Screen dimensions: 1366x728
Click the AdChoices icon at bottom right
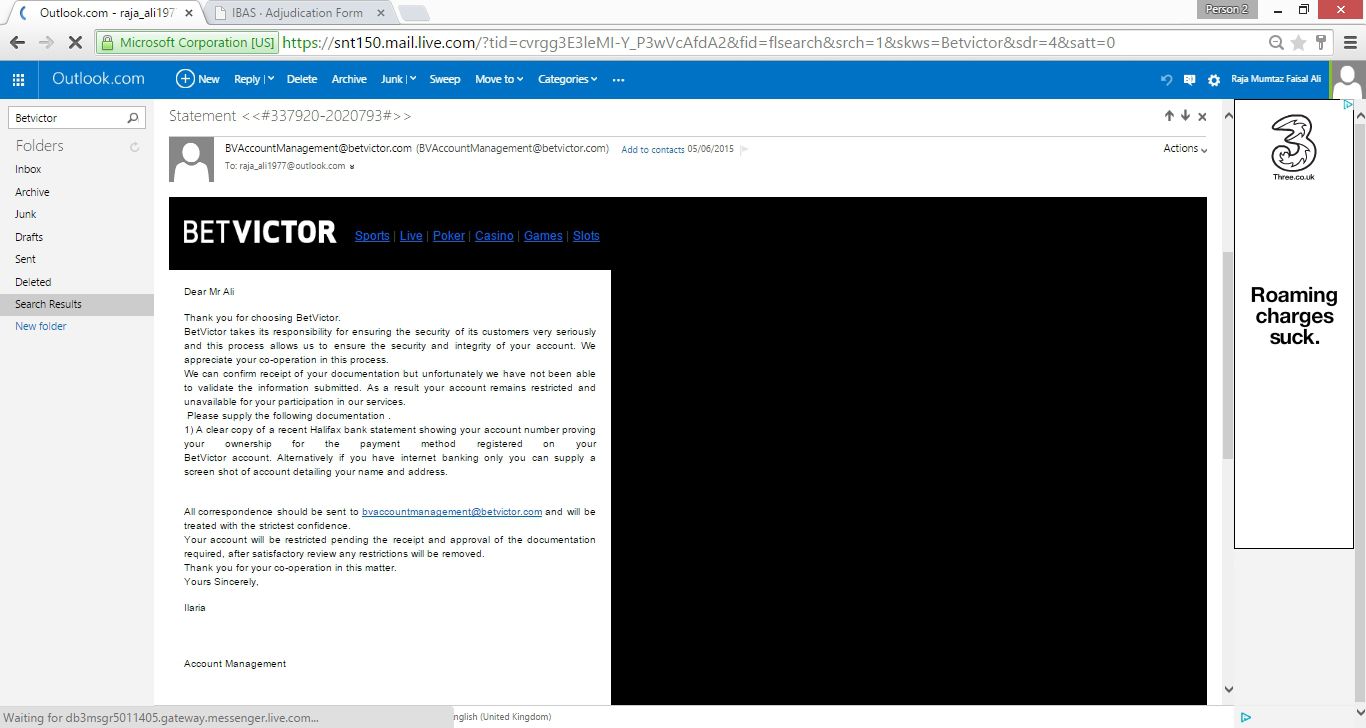click(1246, 717)
